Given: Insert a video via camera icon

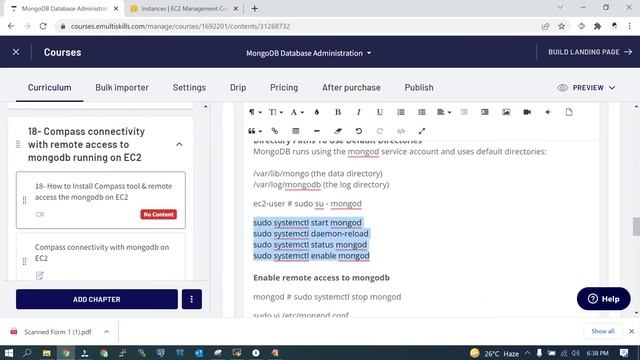Looking at the screenshot, I should [x=527, y=112].
